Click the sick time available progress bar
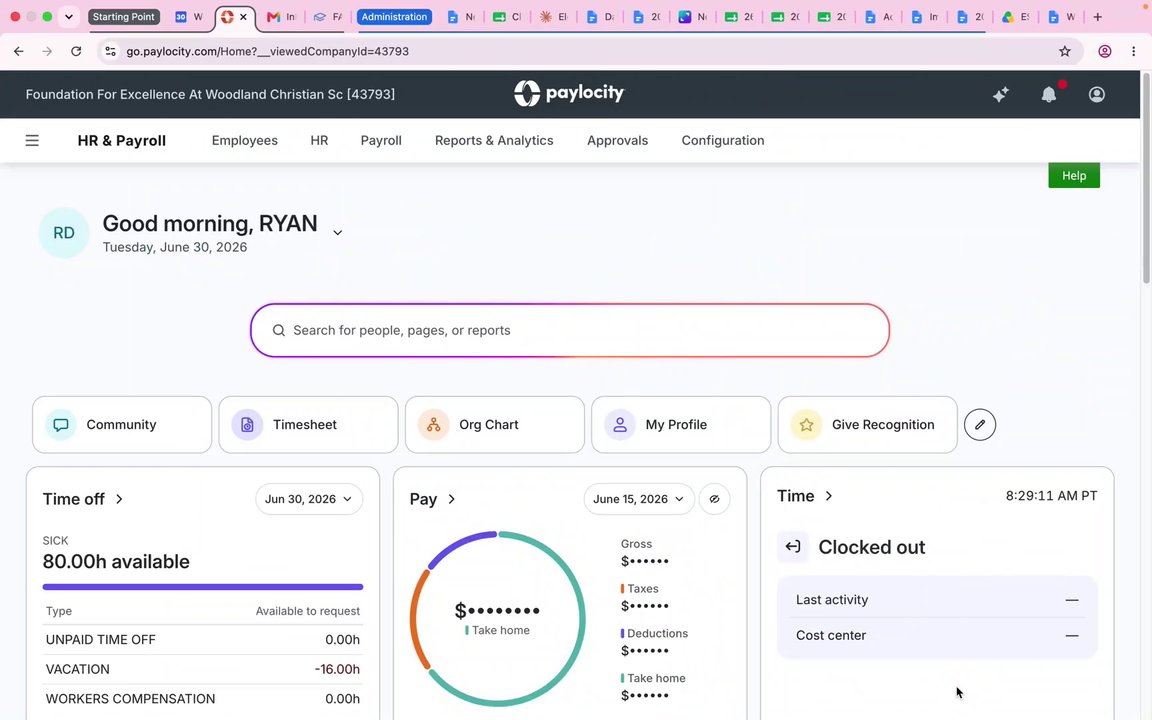 coord(203,587)
